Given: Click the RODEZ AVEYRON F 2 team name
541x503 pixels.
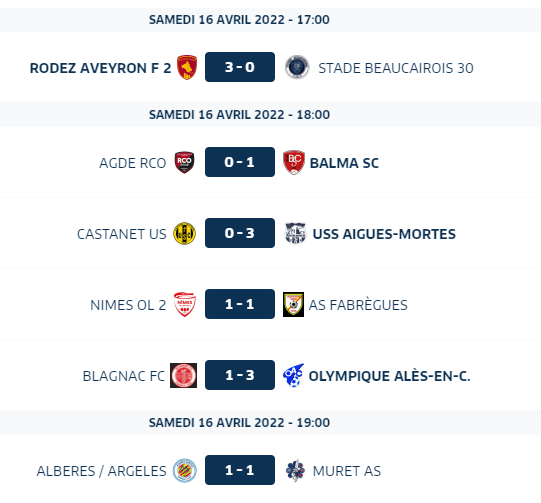Looking at the screenshot, I should click(100, 68).
